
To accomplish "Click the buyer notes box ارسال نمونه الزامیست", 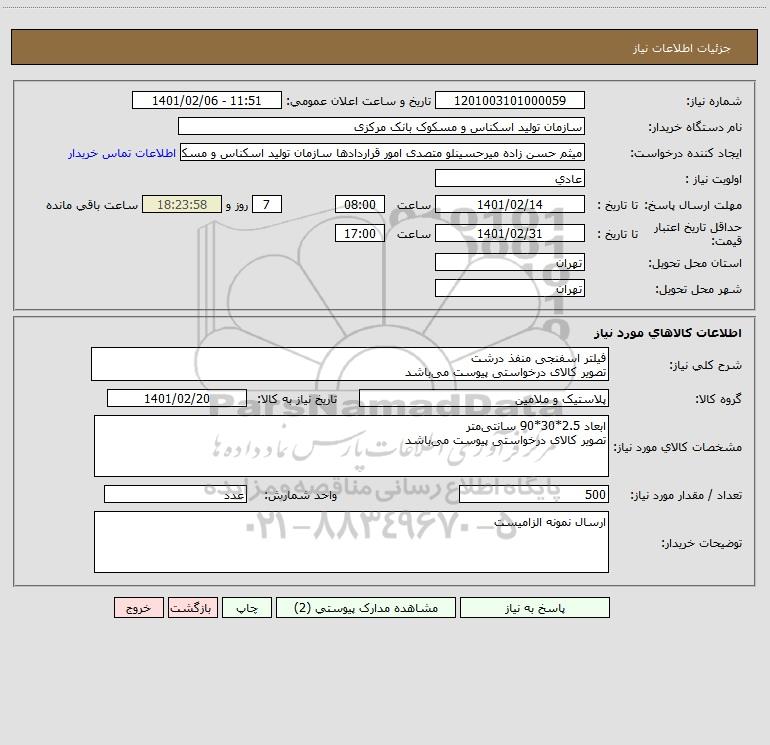I will (351, 542).
